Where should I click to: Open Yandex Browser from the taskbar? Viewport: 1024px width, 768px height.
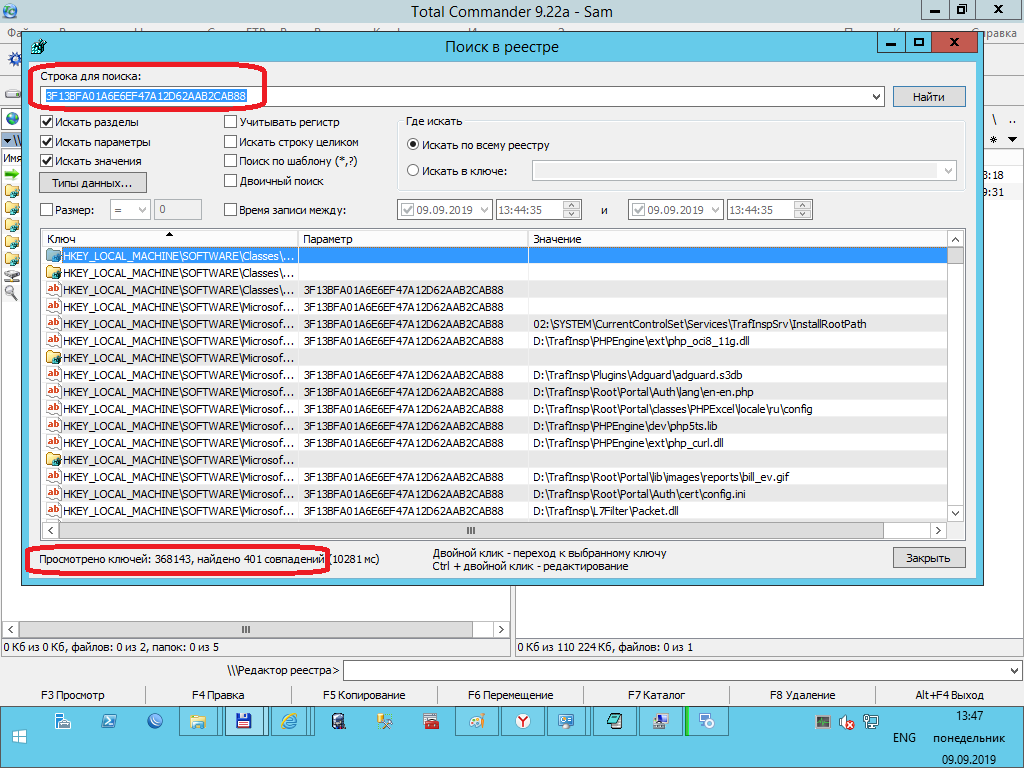523,721
